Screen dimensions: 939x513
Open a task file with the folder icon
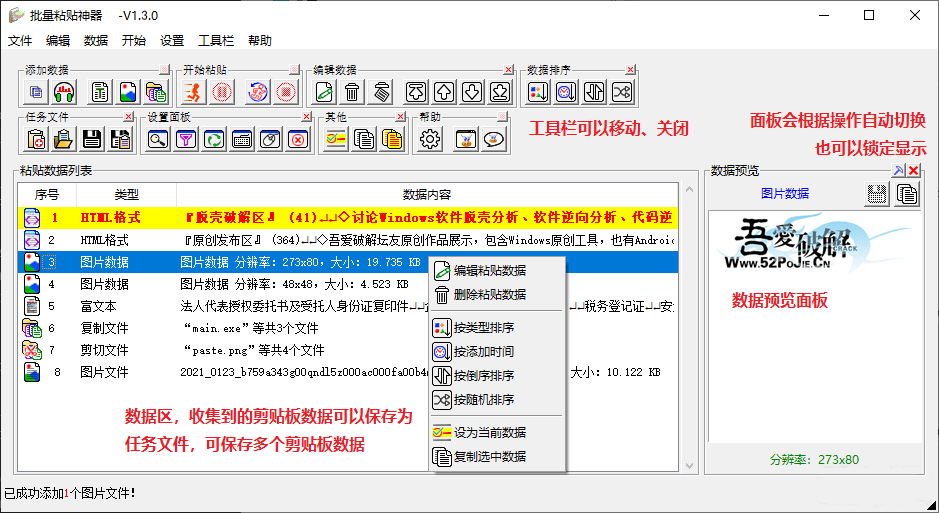point(64,139)
